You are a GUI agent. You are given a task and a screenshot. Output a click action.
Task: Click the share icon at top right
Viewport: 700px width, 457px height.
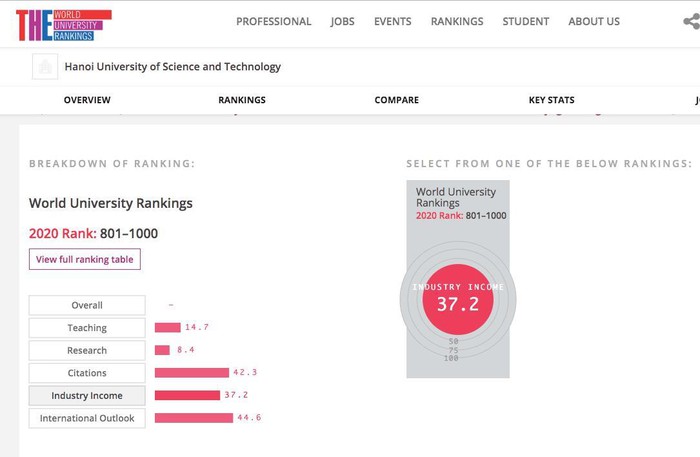(x=690, y=20)
